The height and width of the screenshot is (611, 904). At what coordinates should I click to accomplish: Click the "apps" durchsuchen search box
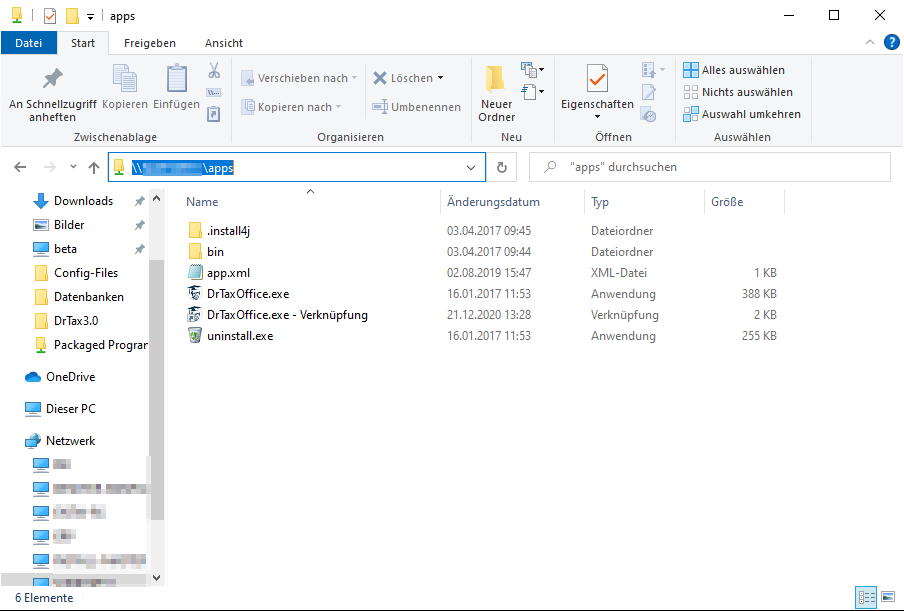click(710, 167)
